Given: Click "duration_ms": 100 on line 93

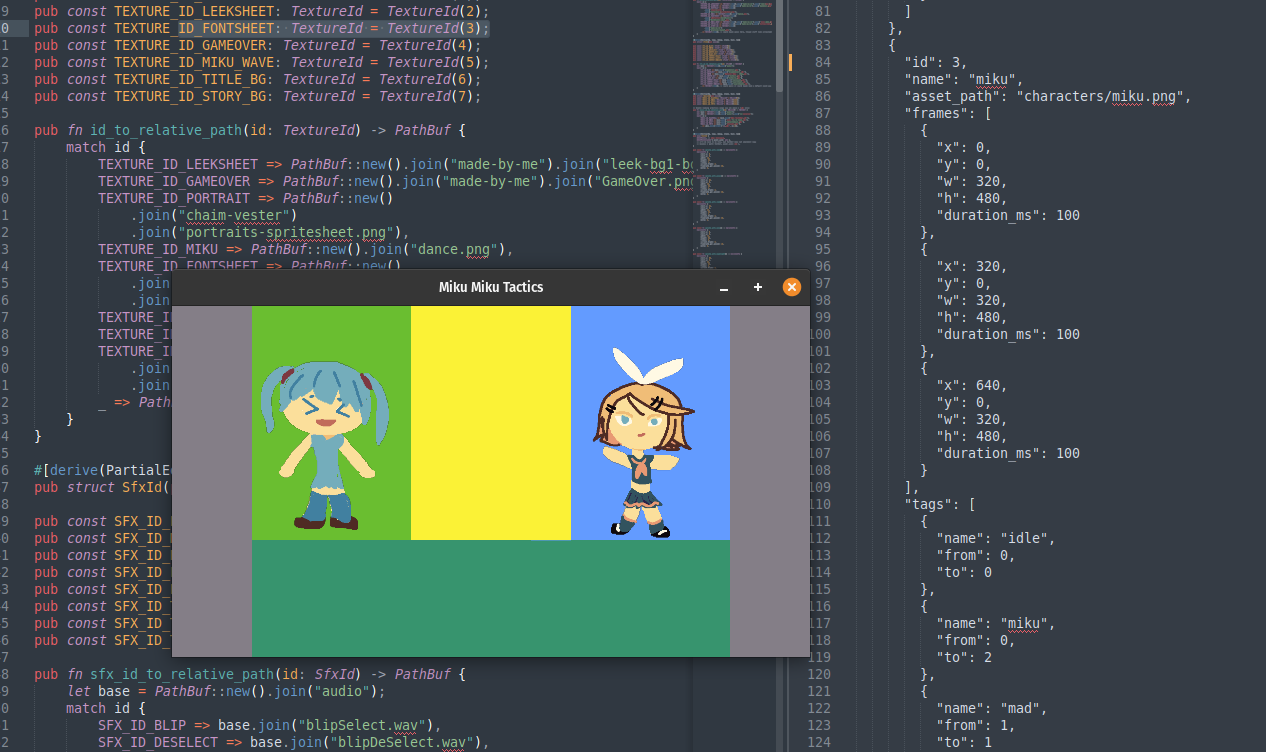Looking at the screenshot, I should point(1008,215).
